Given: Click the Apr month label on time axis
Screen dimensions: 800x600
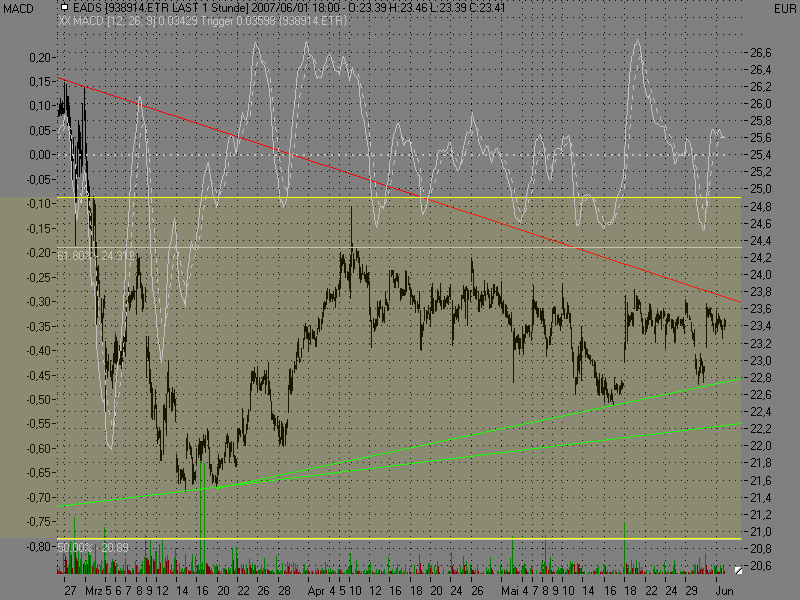Looking at the screenshot, I should click(x=316, y=591).
